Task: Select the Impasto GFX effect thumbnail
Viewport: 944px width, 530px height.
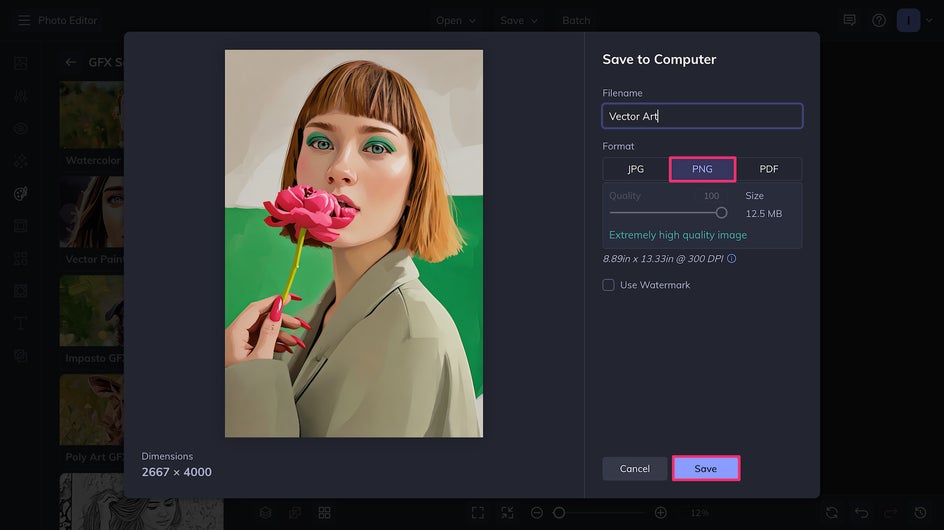Action: (92, 311)
